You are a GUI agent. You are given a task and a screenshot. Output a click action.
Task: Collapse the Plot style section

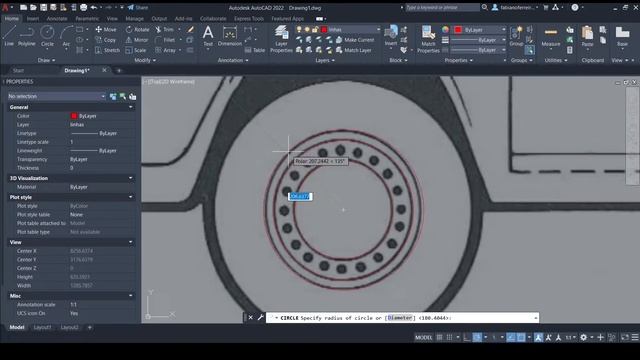(x=131, y=197)
